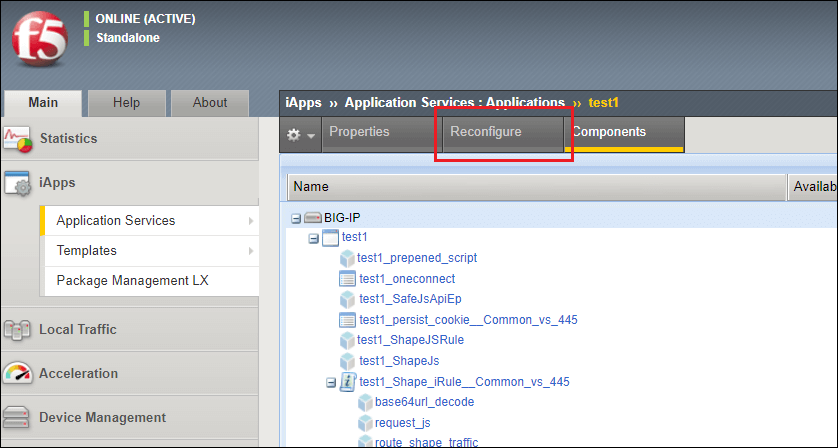838x448 pixels.
Task: Switch to the Help tab
Action: (x=126, y=102)
